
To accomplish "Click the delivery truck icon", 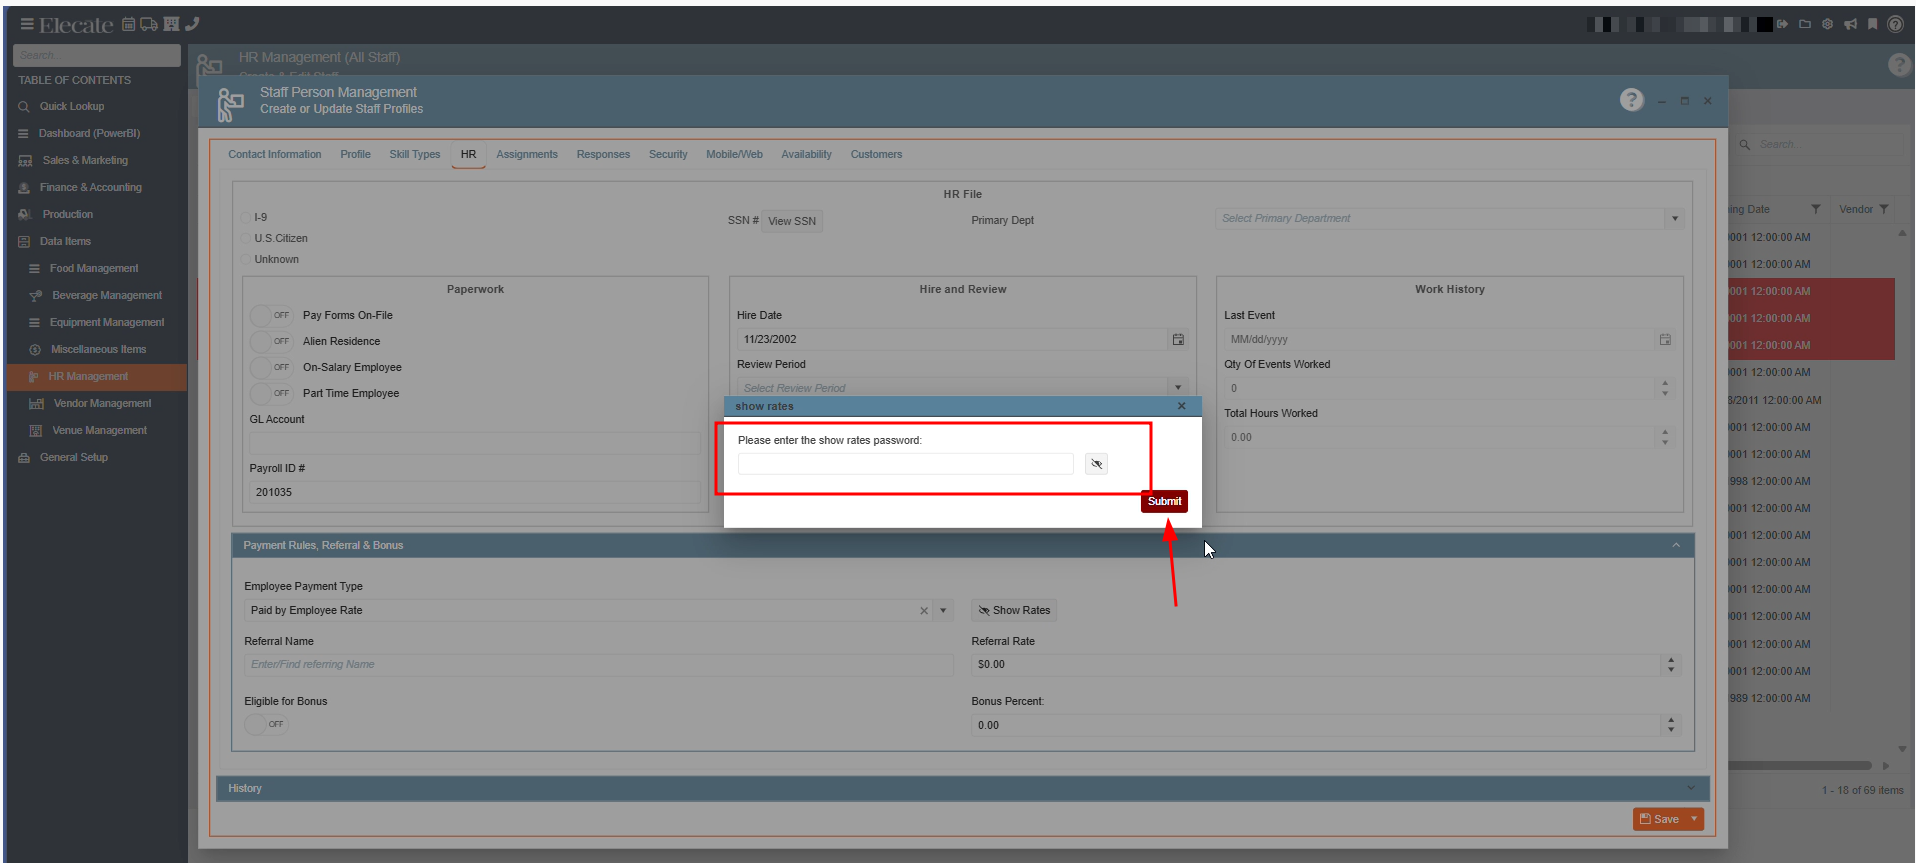I will (x=149, y=24).
